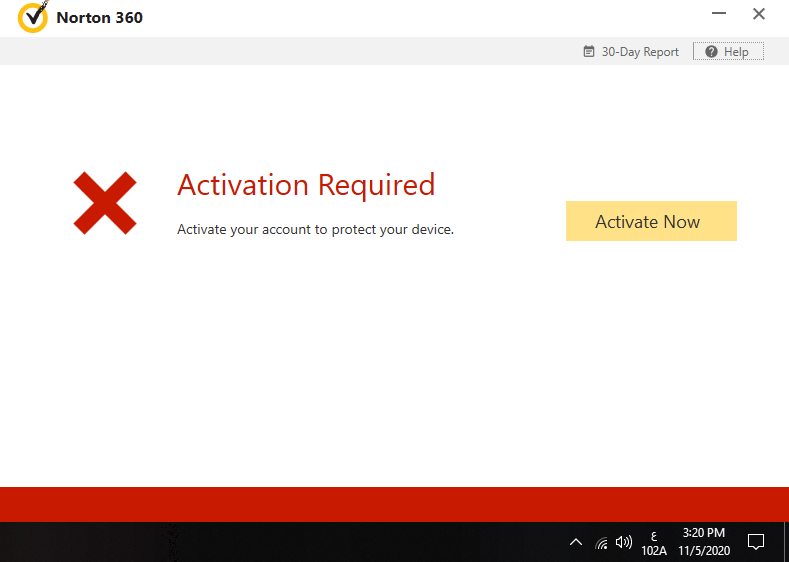Click the Norton 360 title text

coord(100,18)
